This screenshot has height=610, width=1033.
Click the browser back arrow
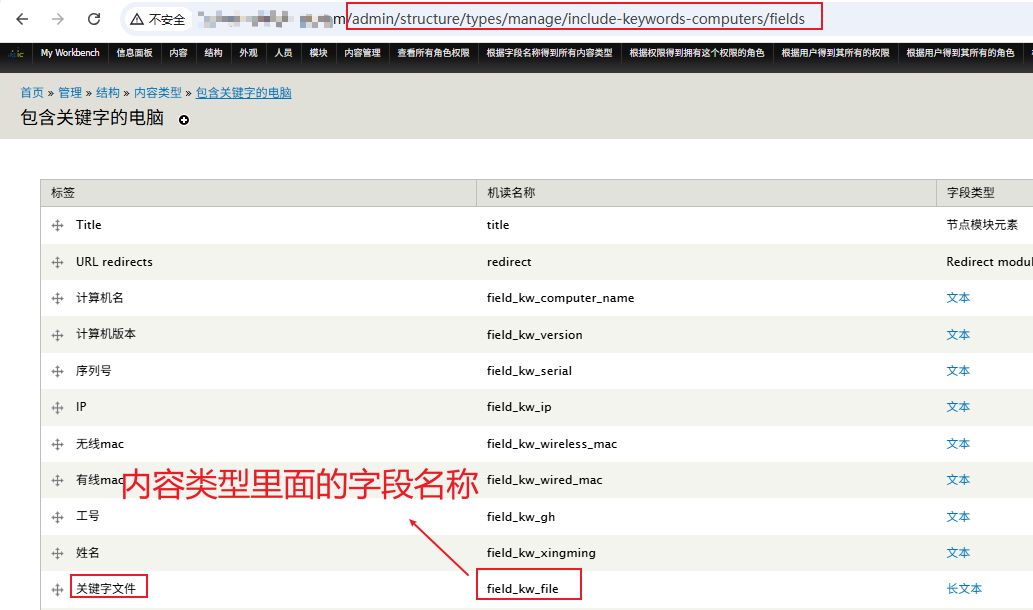[22, 19]
